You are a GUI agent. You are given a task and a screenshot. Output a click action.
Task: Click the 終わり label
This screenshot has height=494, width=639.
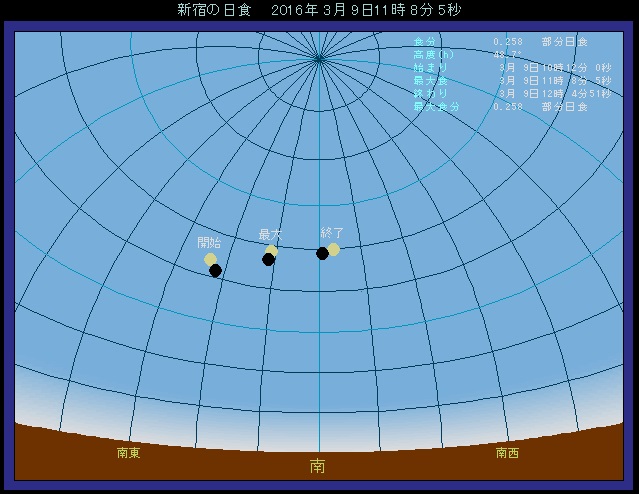(x=430, y=94)
